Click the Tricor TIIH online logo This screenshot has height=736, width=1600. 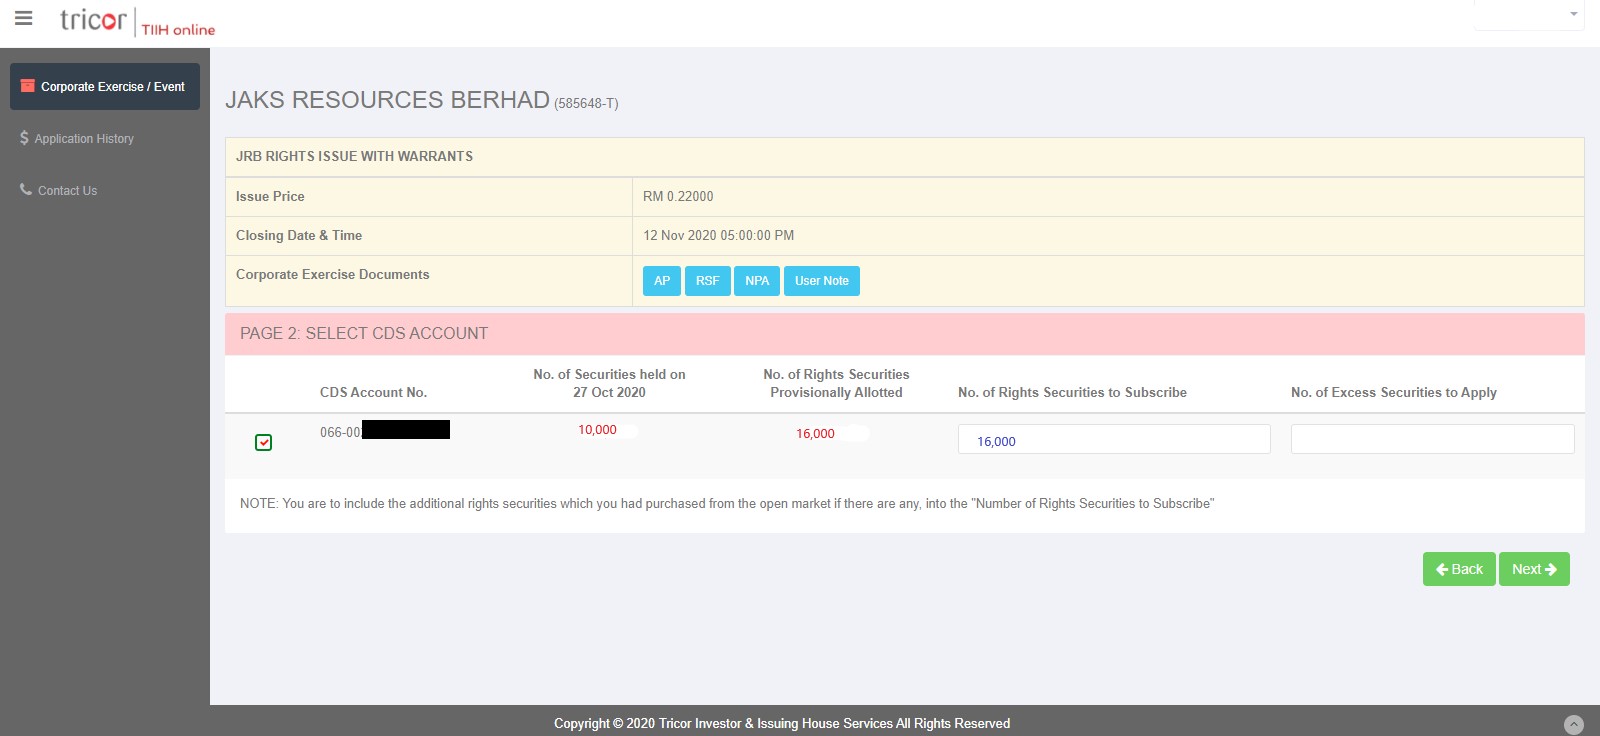point(137,21)
